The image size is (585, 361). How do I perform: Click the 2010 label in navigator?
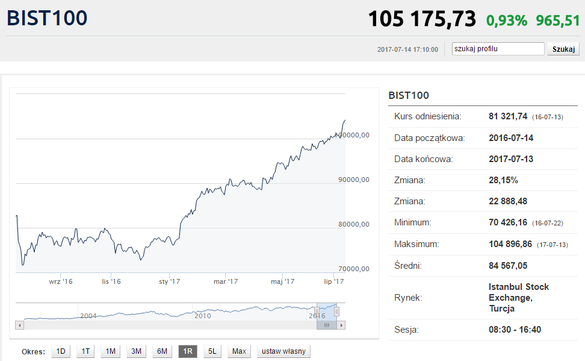tap(202, 316)
